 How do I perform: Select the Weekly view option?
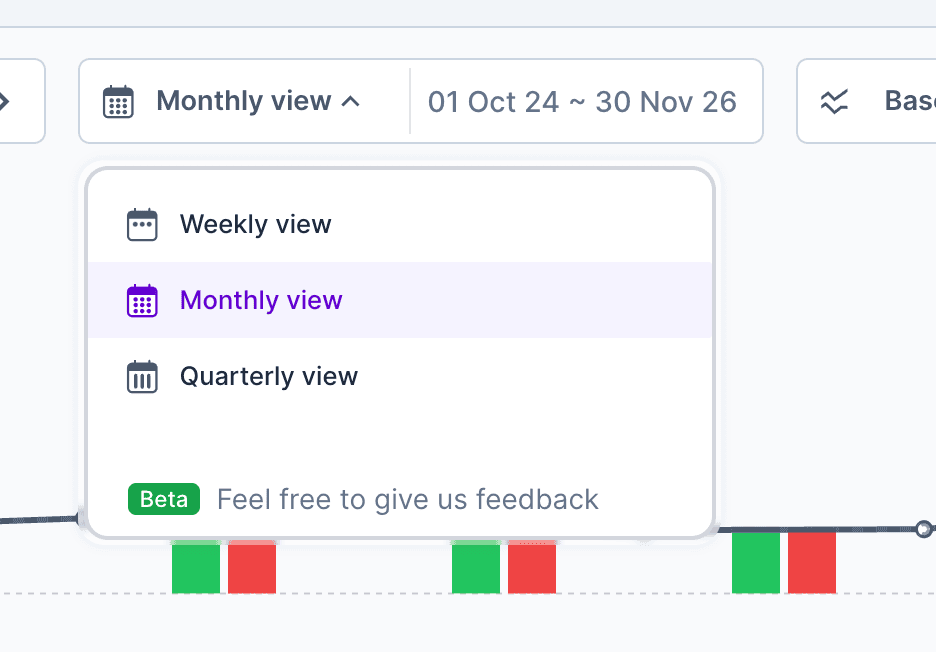click(255, 224)
